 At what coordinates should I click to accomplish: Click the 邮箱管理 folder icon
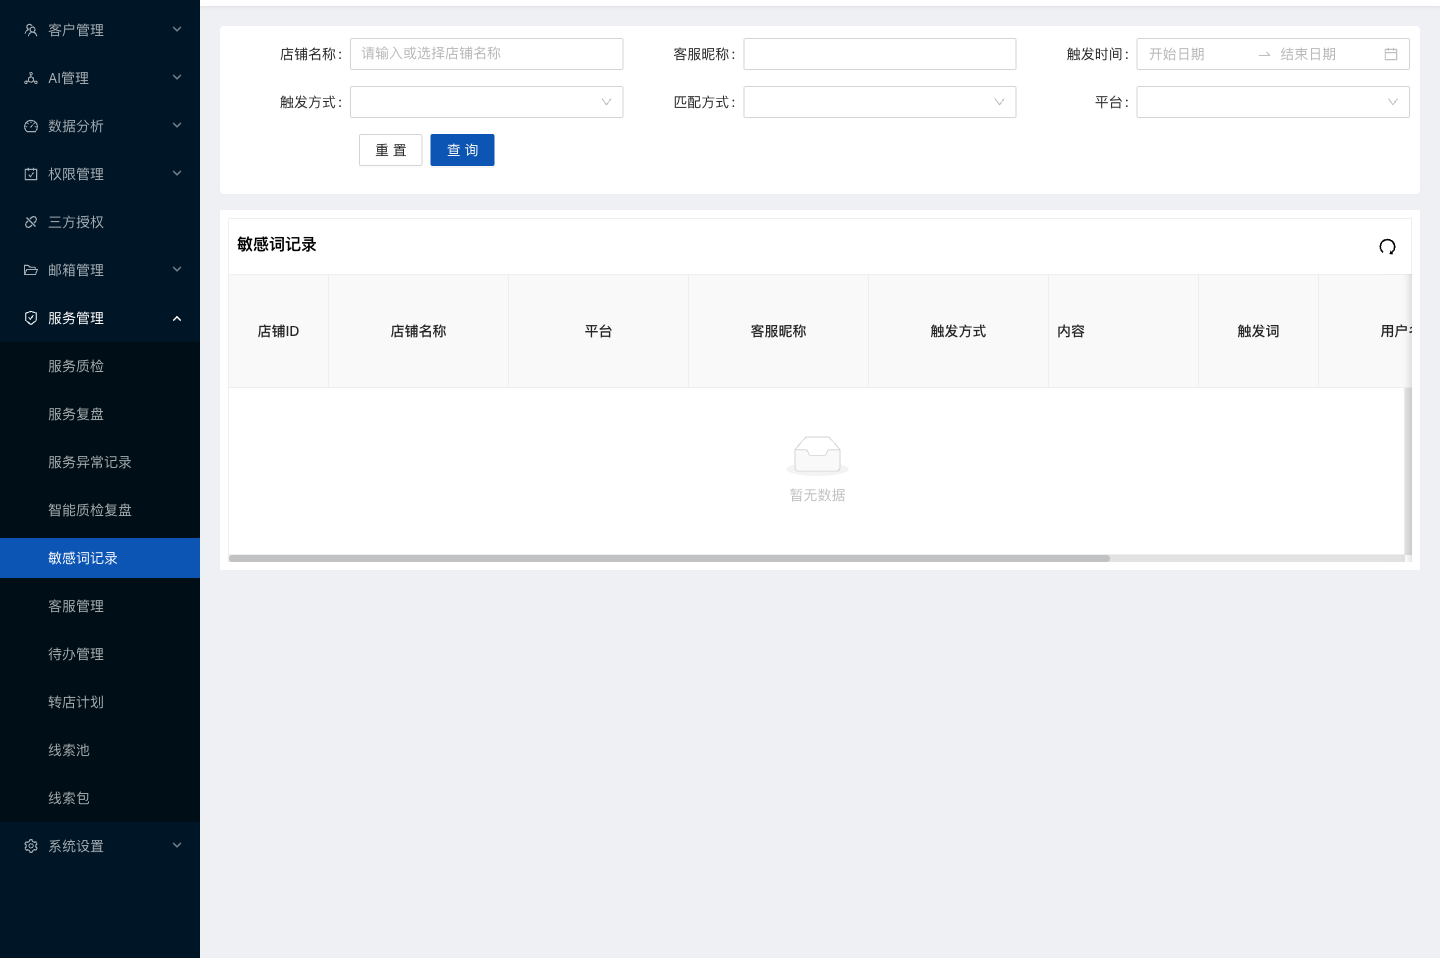click(31, 270)
